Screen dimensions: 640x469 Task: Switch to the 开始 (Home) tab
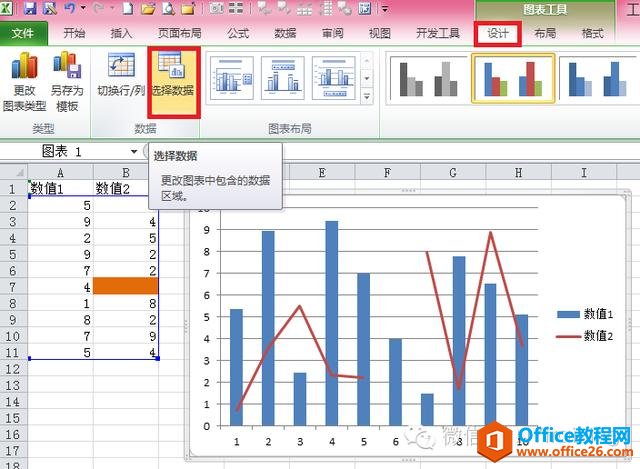74,33
